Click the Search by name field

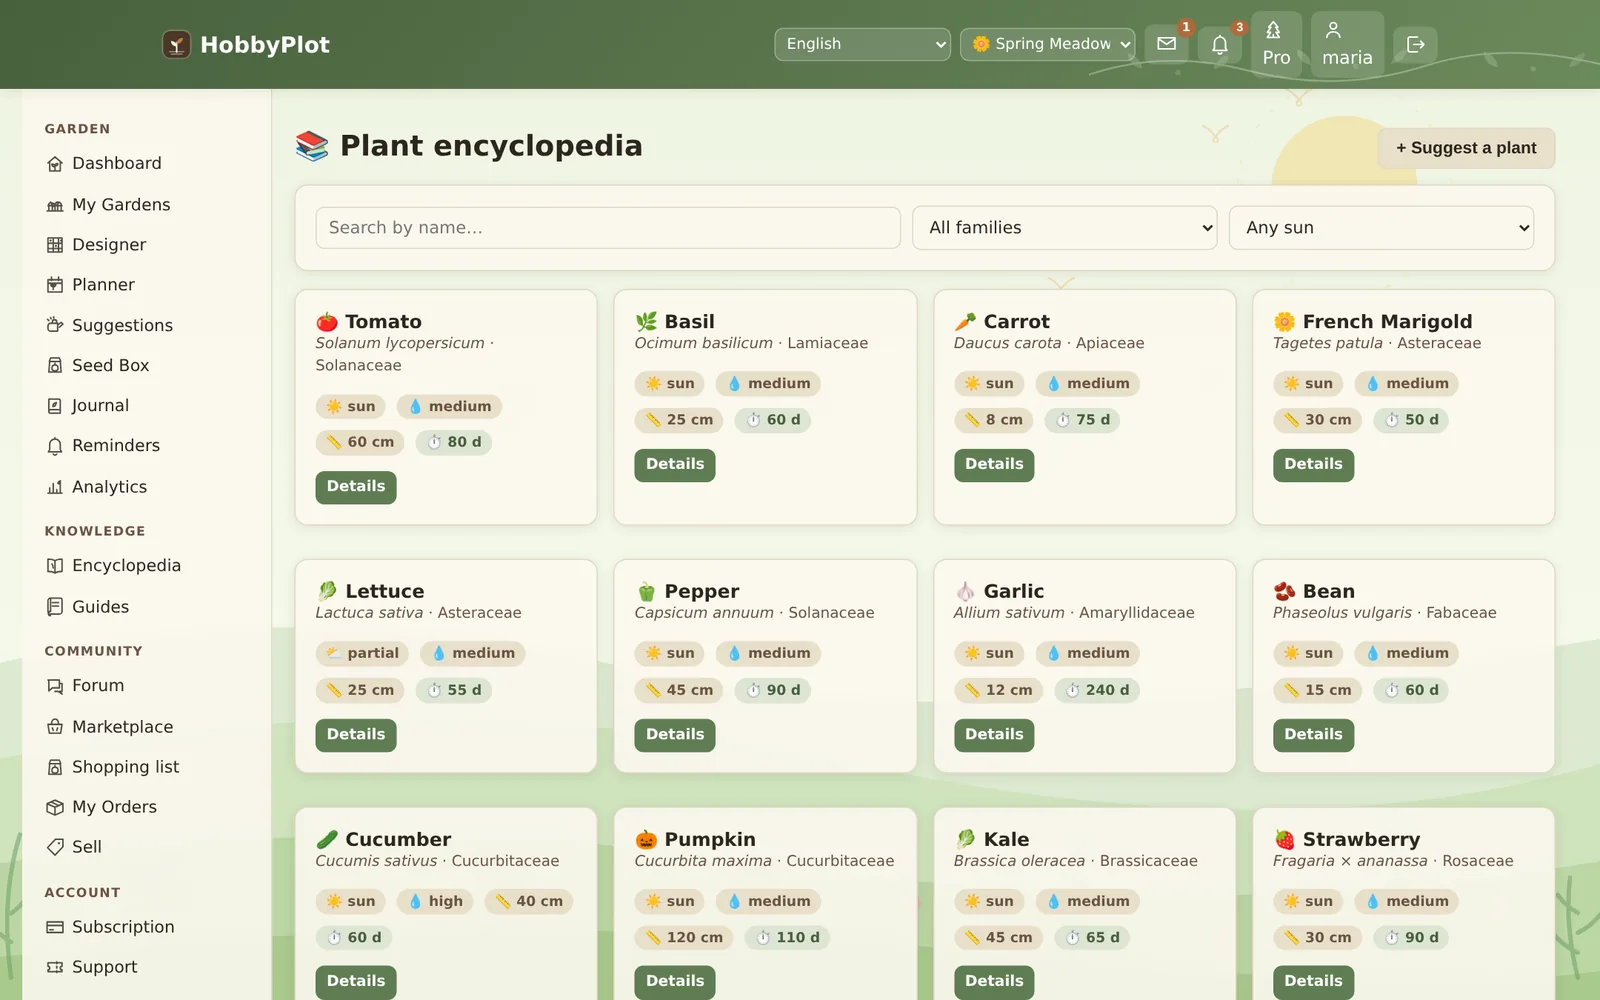click(608, 228)
